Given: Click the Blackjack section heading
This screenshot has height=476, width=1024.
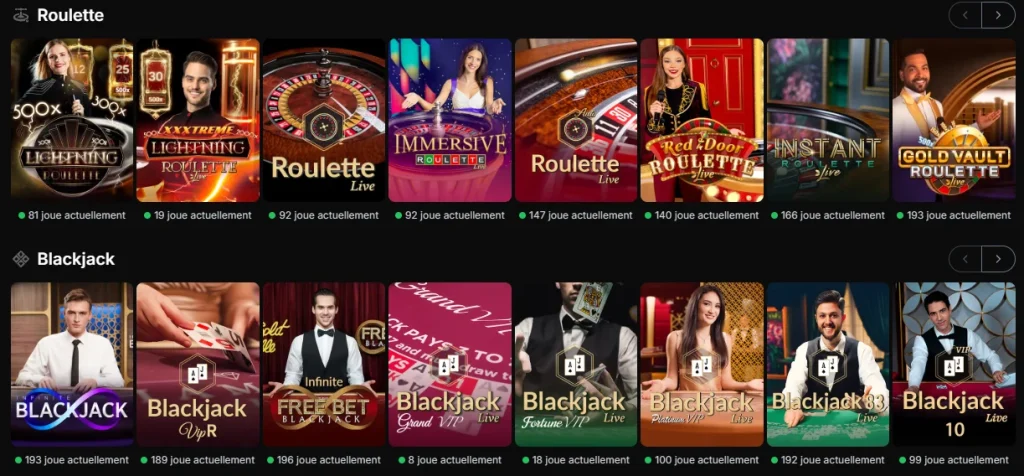Looking at the screenshot, I should point(76,259).
